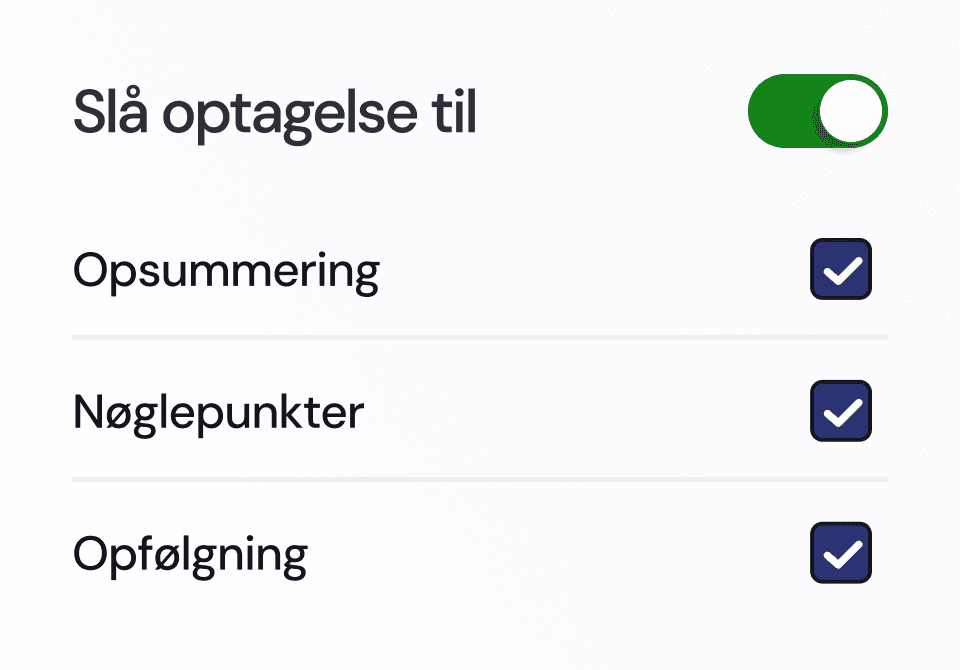Viewport: 960px width, 670px height.
Task: Click the Nøglepunkter label text
Action: click(x=219, y=413)
